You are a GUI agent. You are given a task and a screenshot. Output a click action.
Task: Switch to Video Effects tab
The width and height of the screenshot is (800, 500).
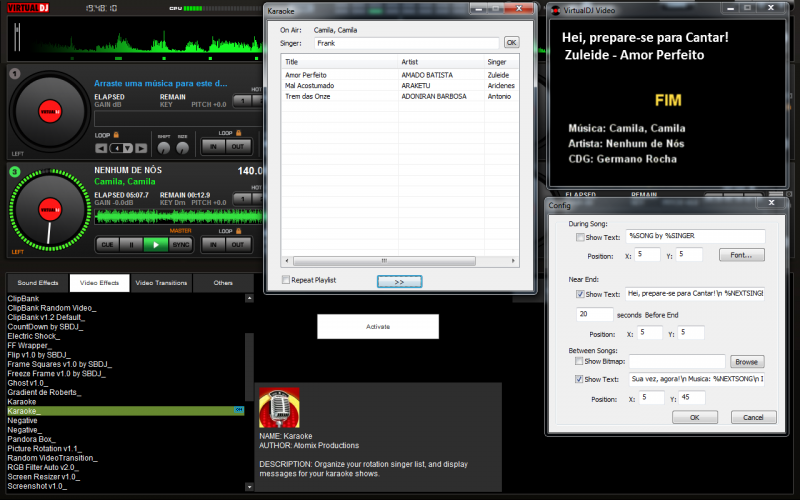[x=99, y=283]
